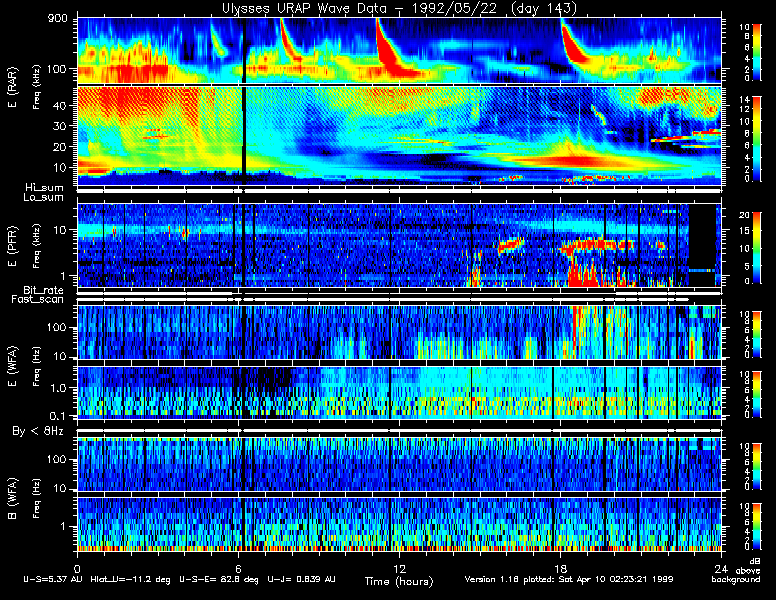Select the E (PFR) color bar scaled to 20

(x=757, y=248)
